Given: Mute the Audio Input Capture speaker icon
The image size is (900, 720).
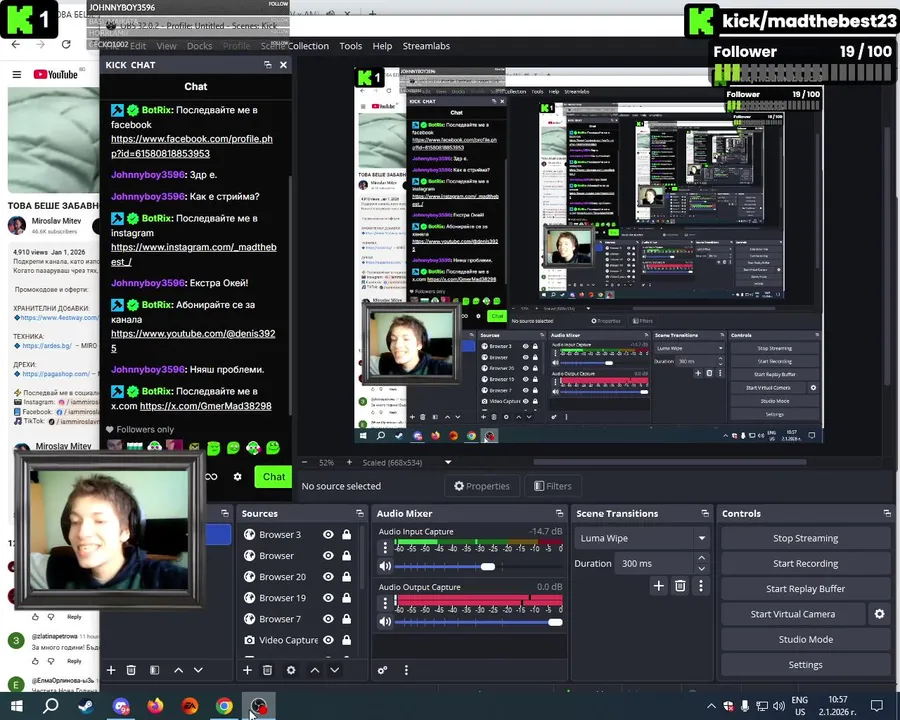Looking at the screenshot, I should [385, 566].
